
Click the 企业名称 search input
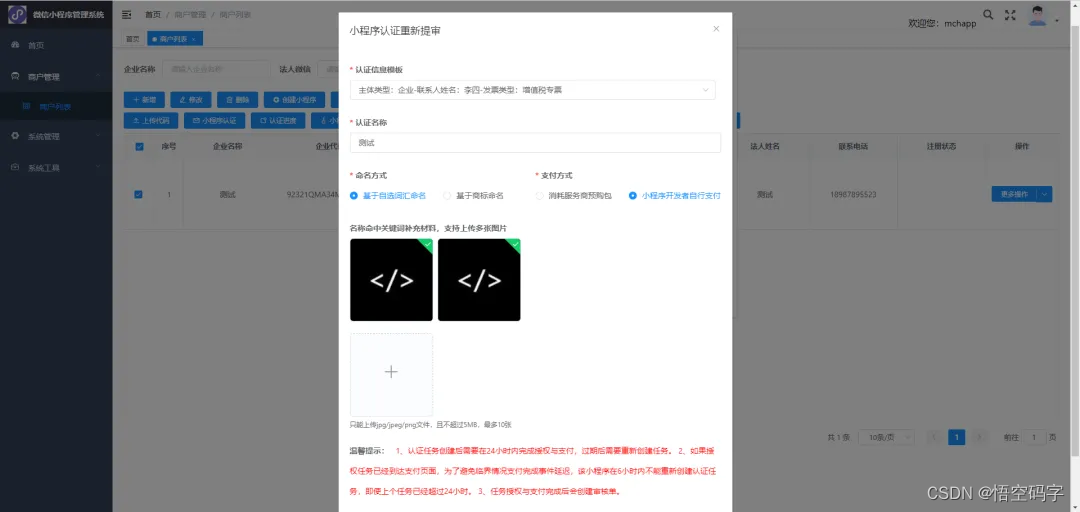click(x=216, y=69)
